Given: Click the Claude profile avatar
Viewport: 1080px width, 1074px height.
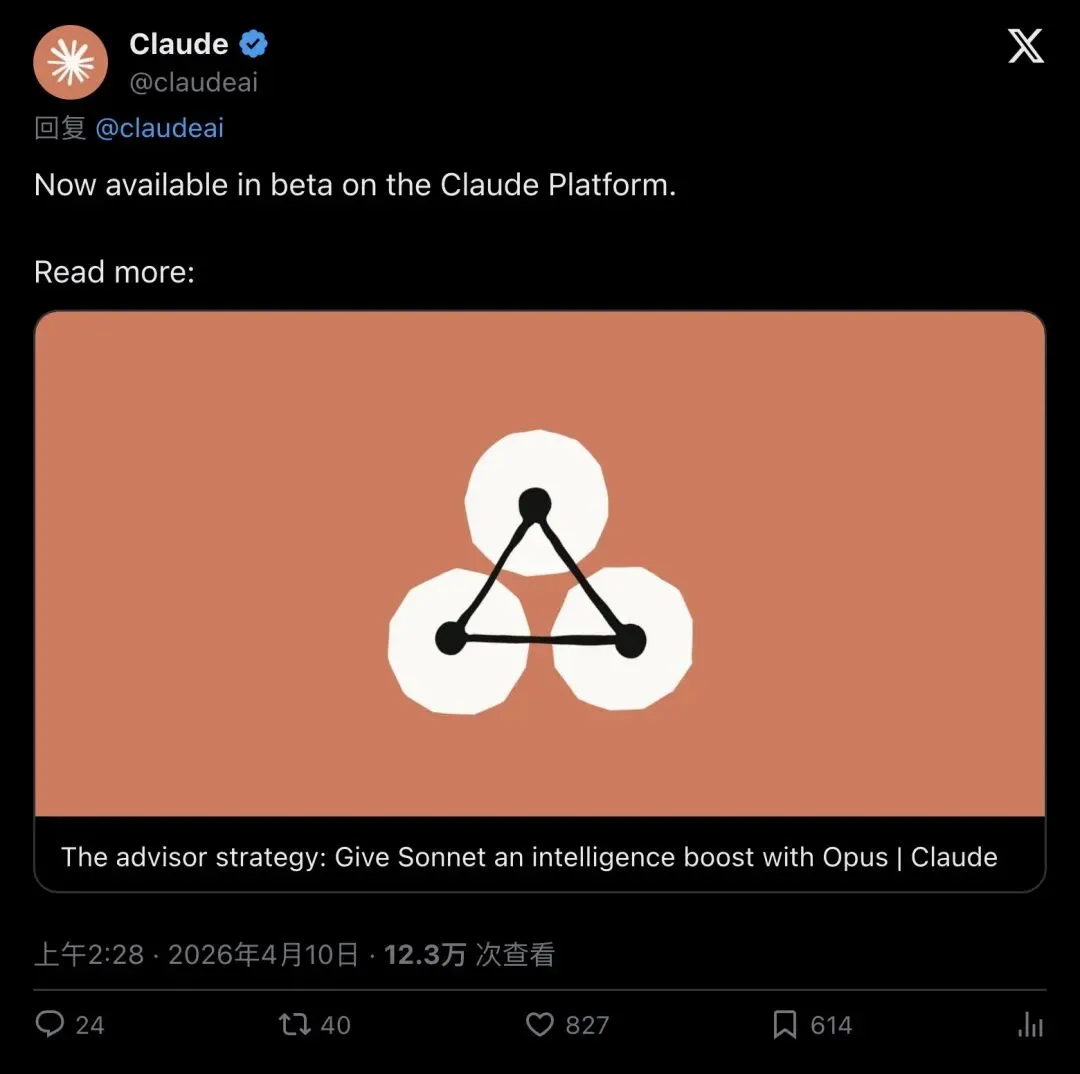Looking at the screenshot, I should [70, 63].
